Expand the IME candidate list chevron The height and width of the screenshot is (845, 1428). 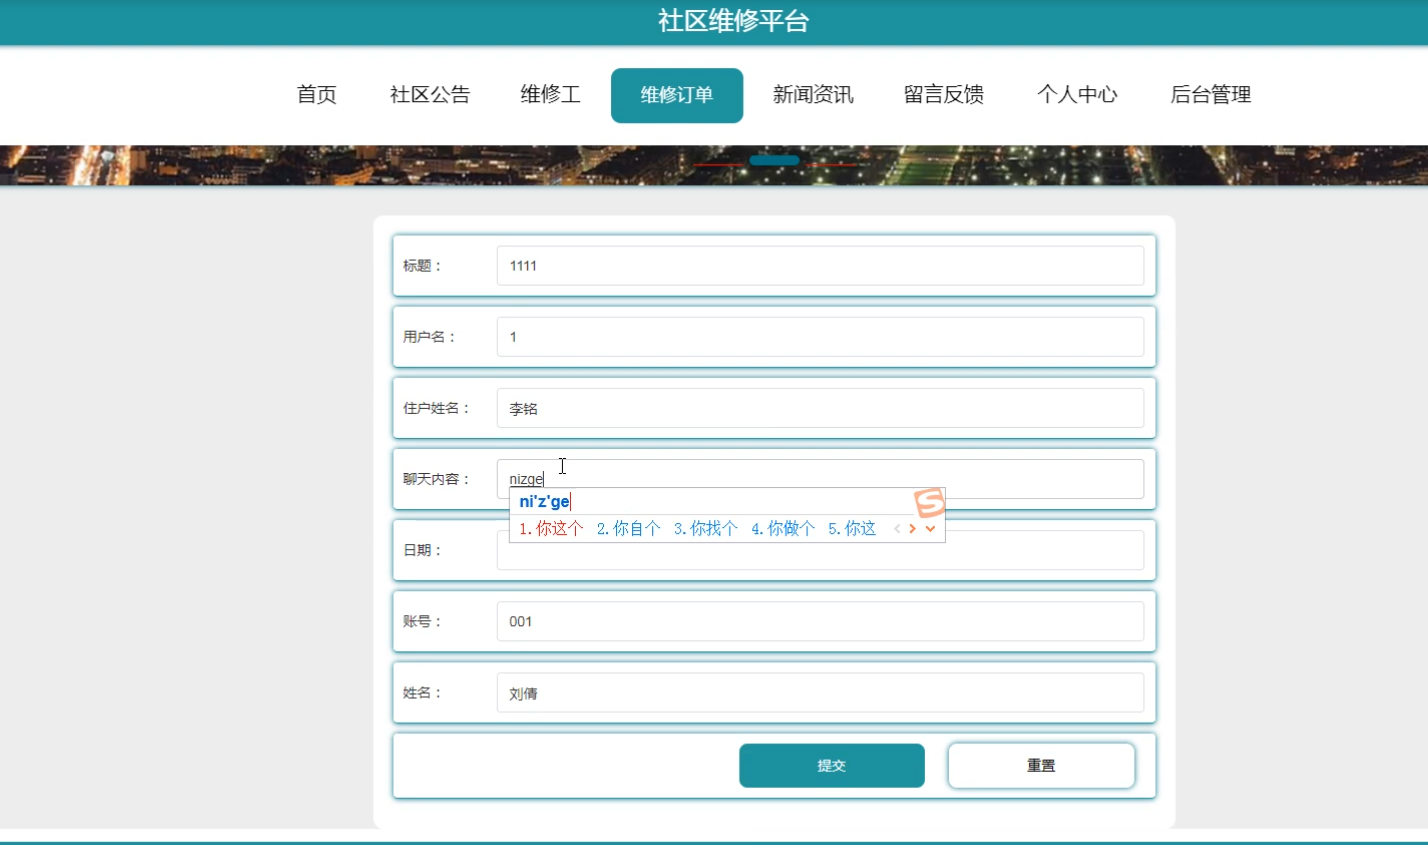(930, 529)
